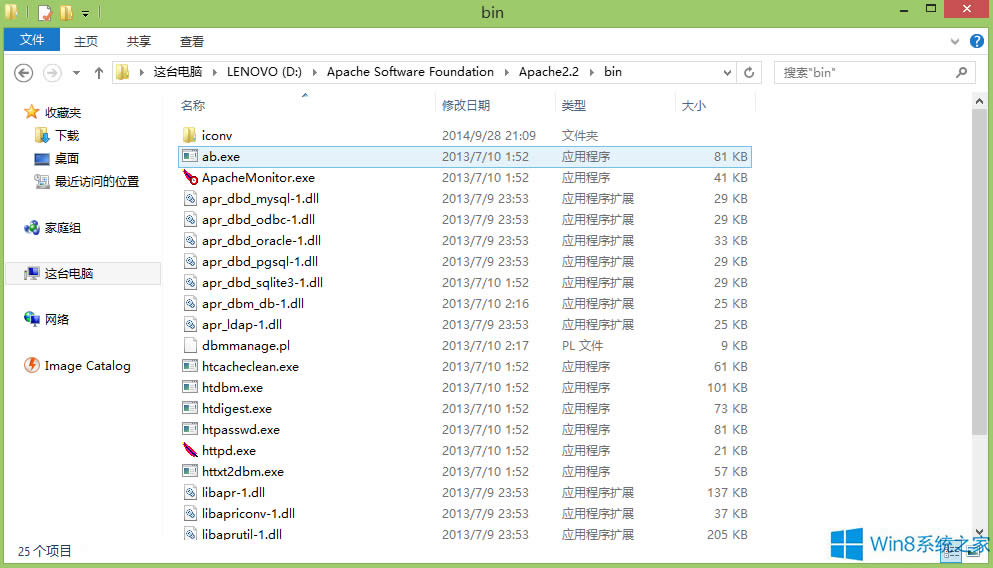Expand the chevron after 这台电脑 in path
This screenshot has width=993, height=568.
[215, 72]
